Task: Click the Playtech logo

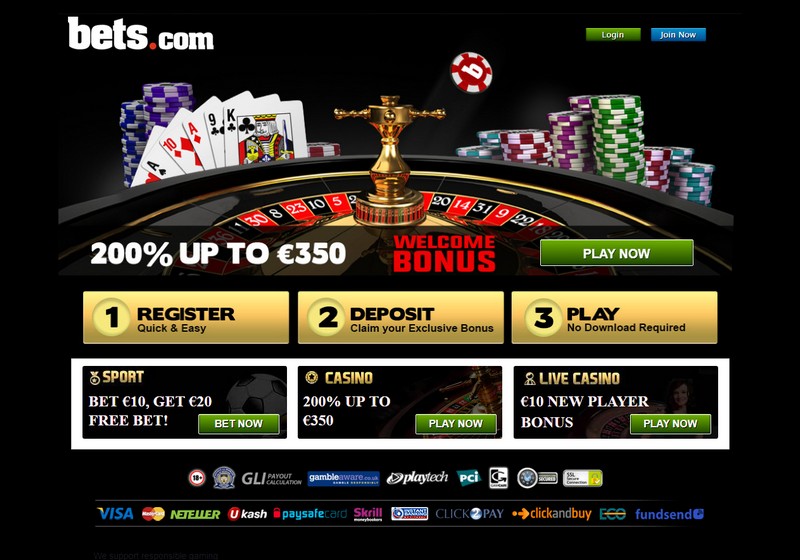Action: point(417,478)
